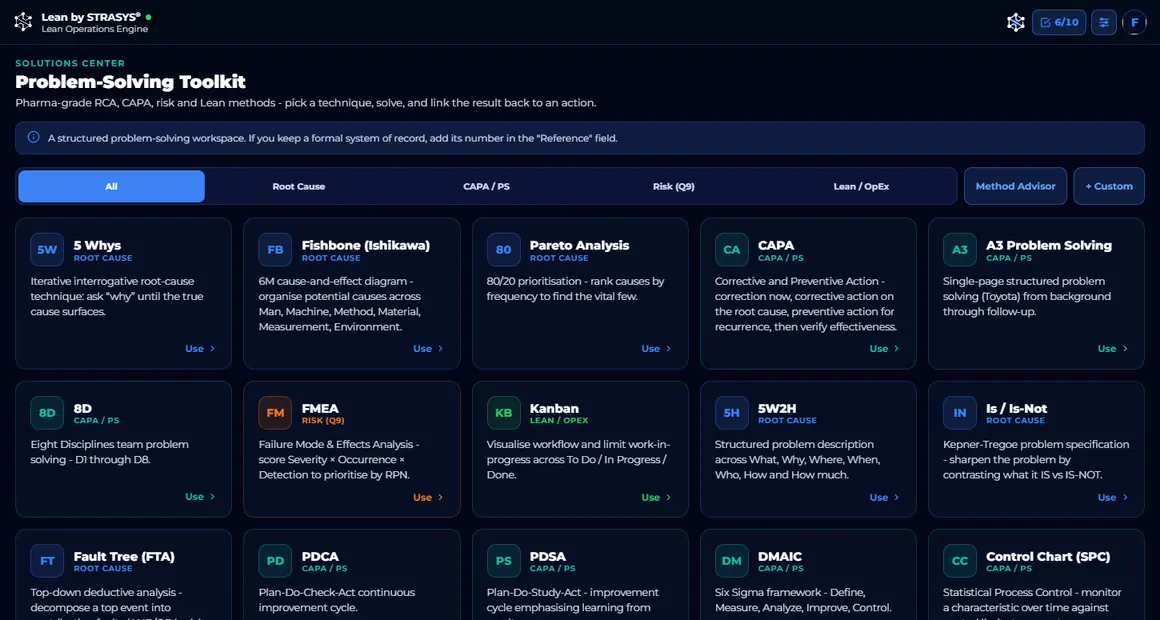This screenshot has width=1160, height=620.
Task: Click the DM icon on DMAIC card
Action: 732,561
